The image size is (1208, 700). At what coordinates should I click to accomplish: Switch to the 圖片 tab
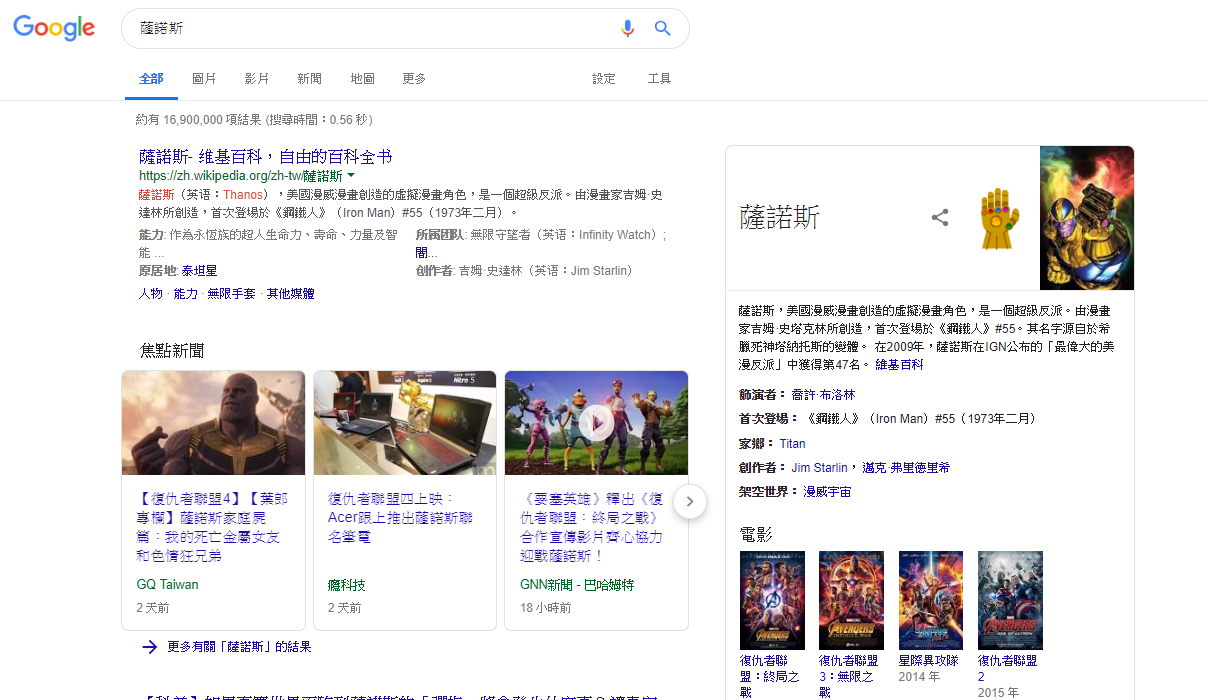point(204,79)
